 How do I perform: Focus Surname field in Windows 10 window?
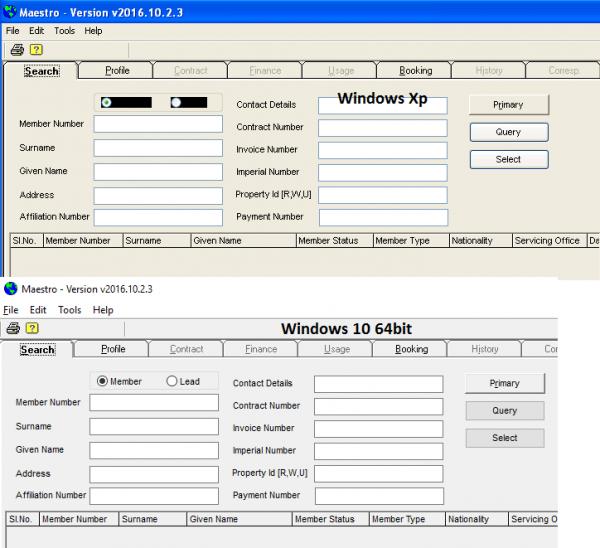[x=154, y=426]
